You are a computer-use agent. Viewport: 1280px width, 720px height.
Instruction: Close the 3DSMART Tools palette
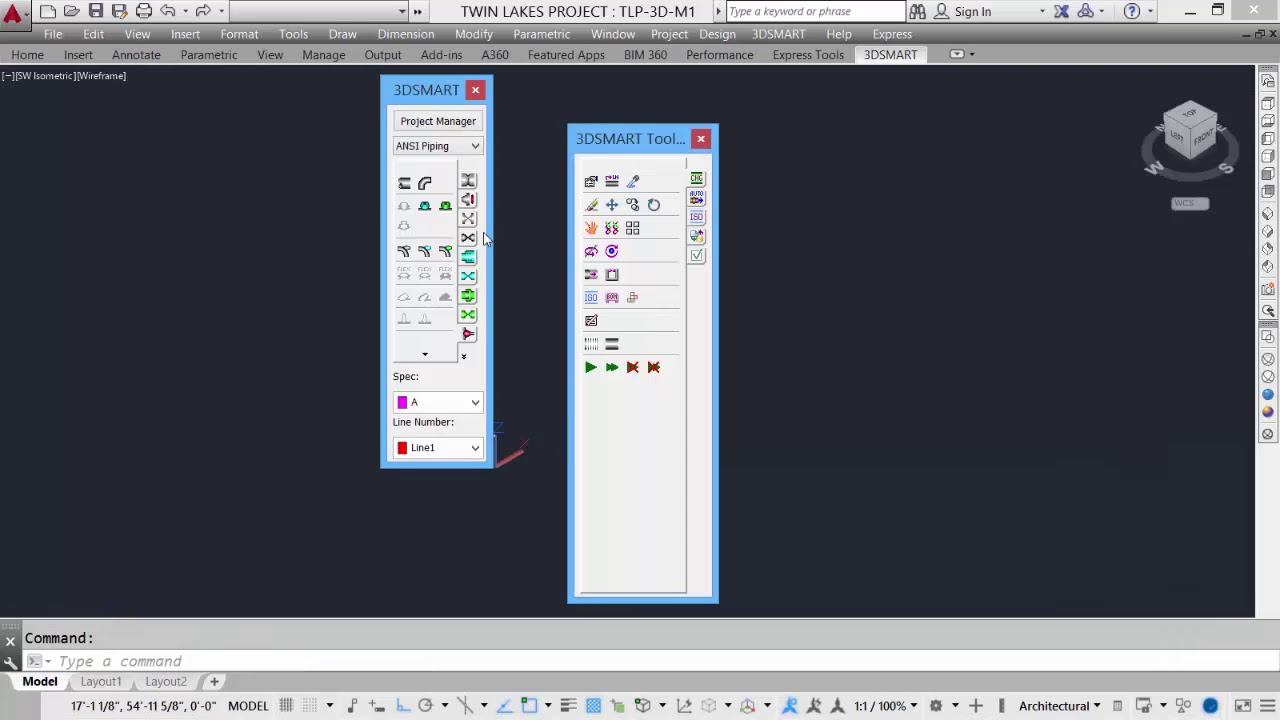[701, 139]
